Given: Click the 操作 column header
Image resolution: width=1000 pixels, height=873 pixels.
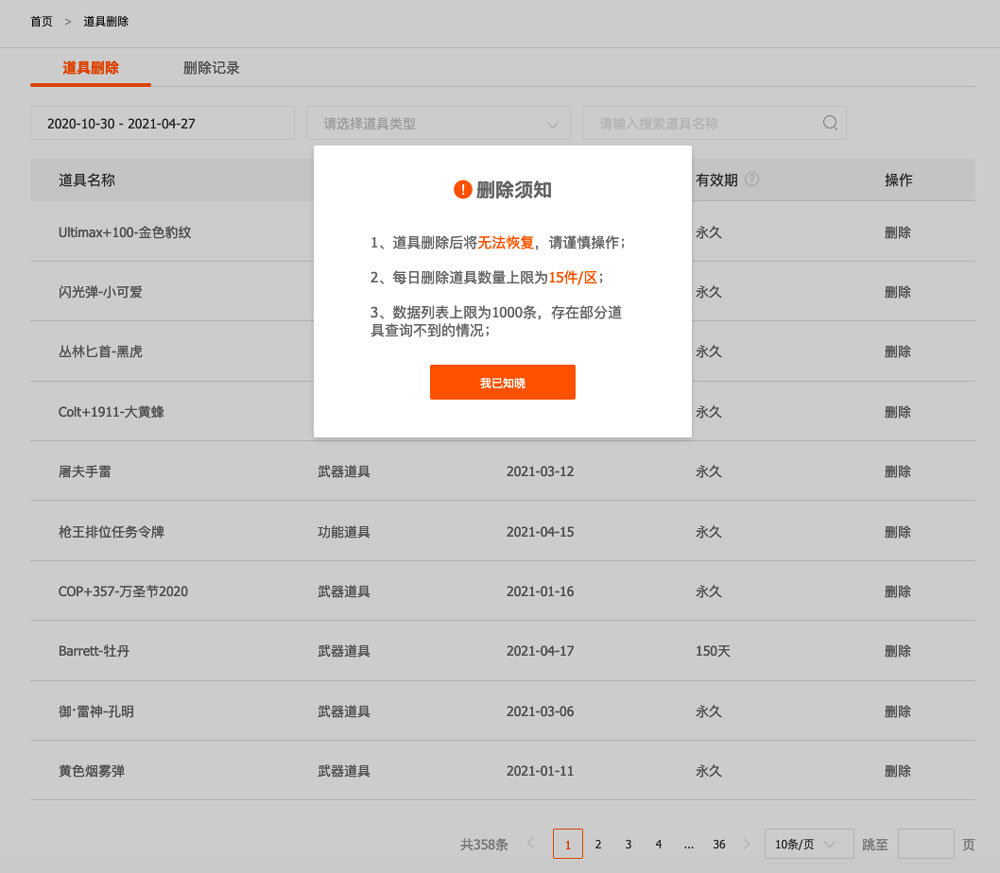Looking at the screenshot, I should 898,180.
